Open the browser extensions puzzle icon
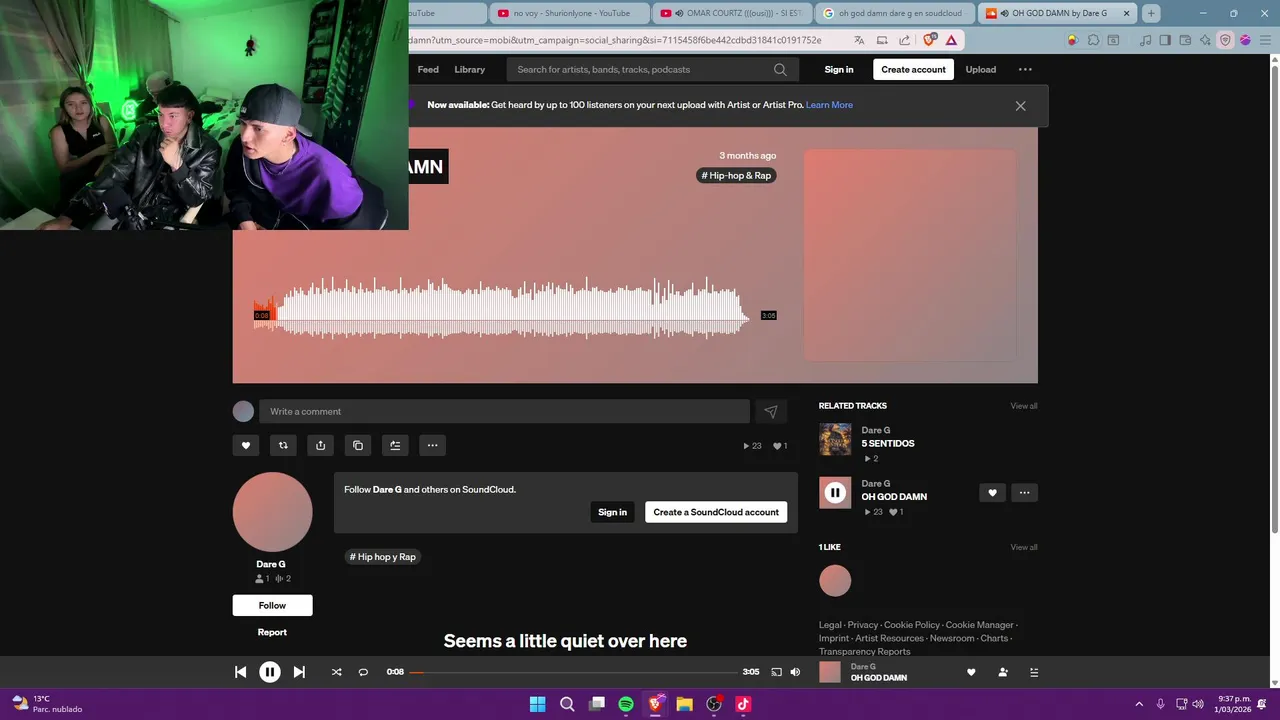 [x=1093, y=40]
